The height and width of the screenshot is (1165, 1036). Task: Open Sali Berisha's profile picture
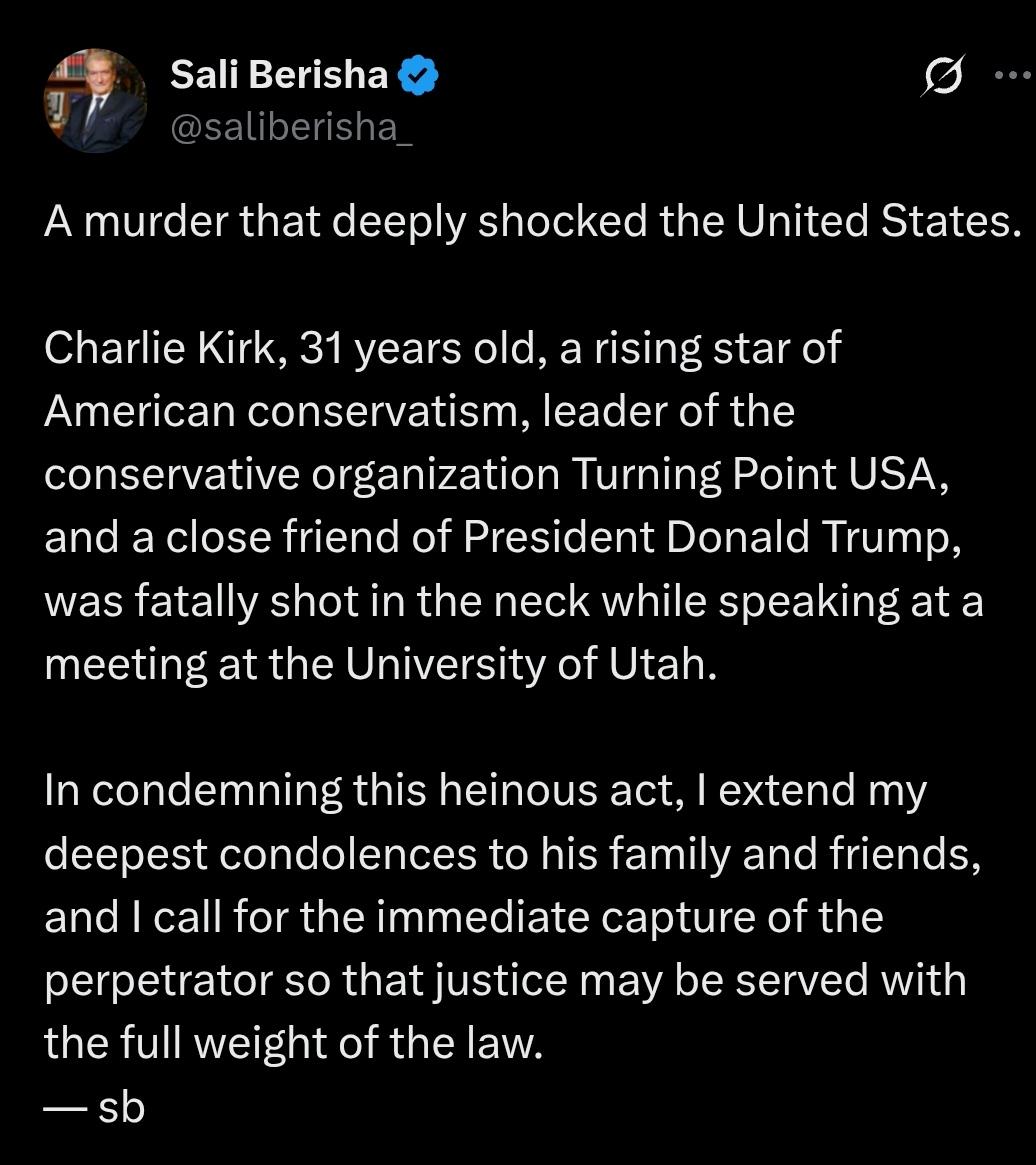[95, 100]
